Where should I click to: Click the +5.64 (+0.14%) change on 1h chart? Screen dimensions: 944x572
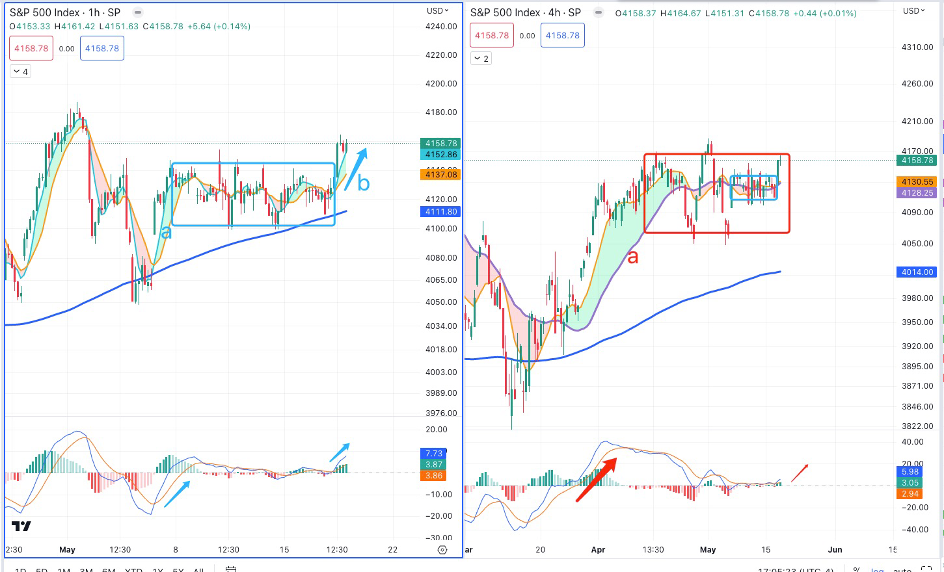coord(219,26)
